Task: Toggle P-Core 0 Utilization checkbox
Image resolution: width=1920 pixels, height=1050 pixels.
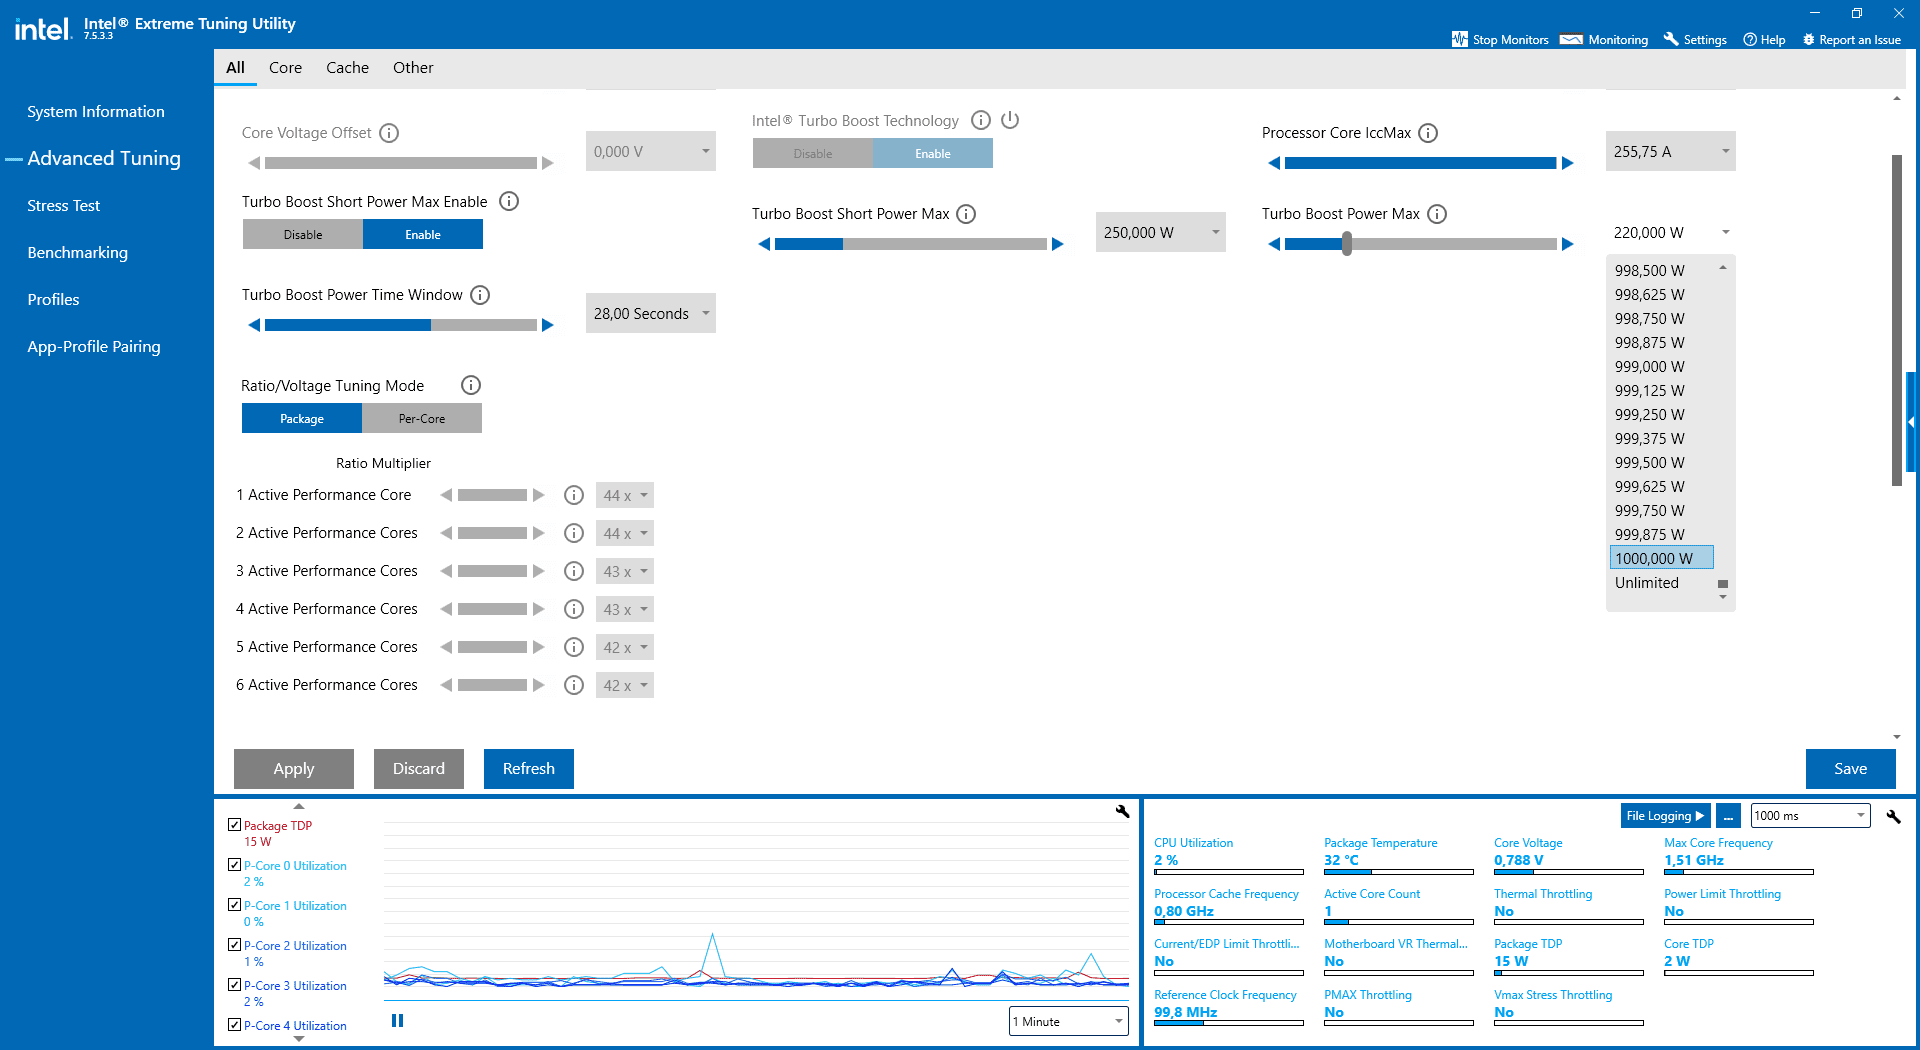Action: (x=235, y=865)
